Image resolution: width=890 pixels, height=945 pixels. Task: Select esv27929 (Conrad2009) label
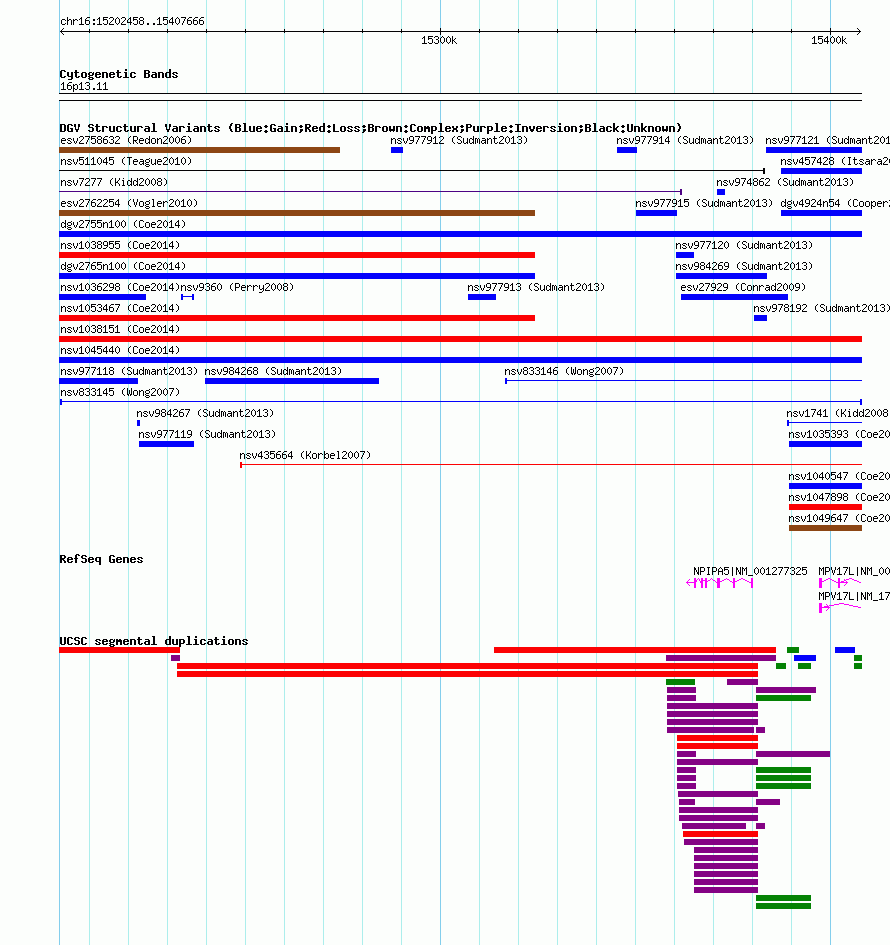(743, 287)
